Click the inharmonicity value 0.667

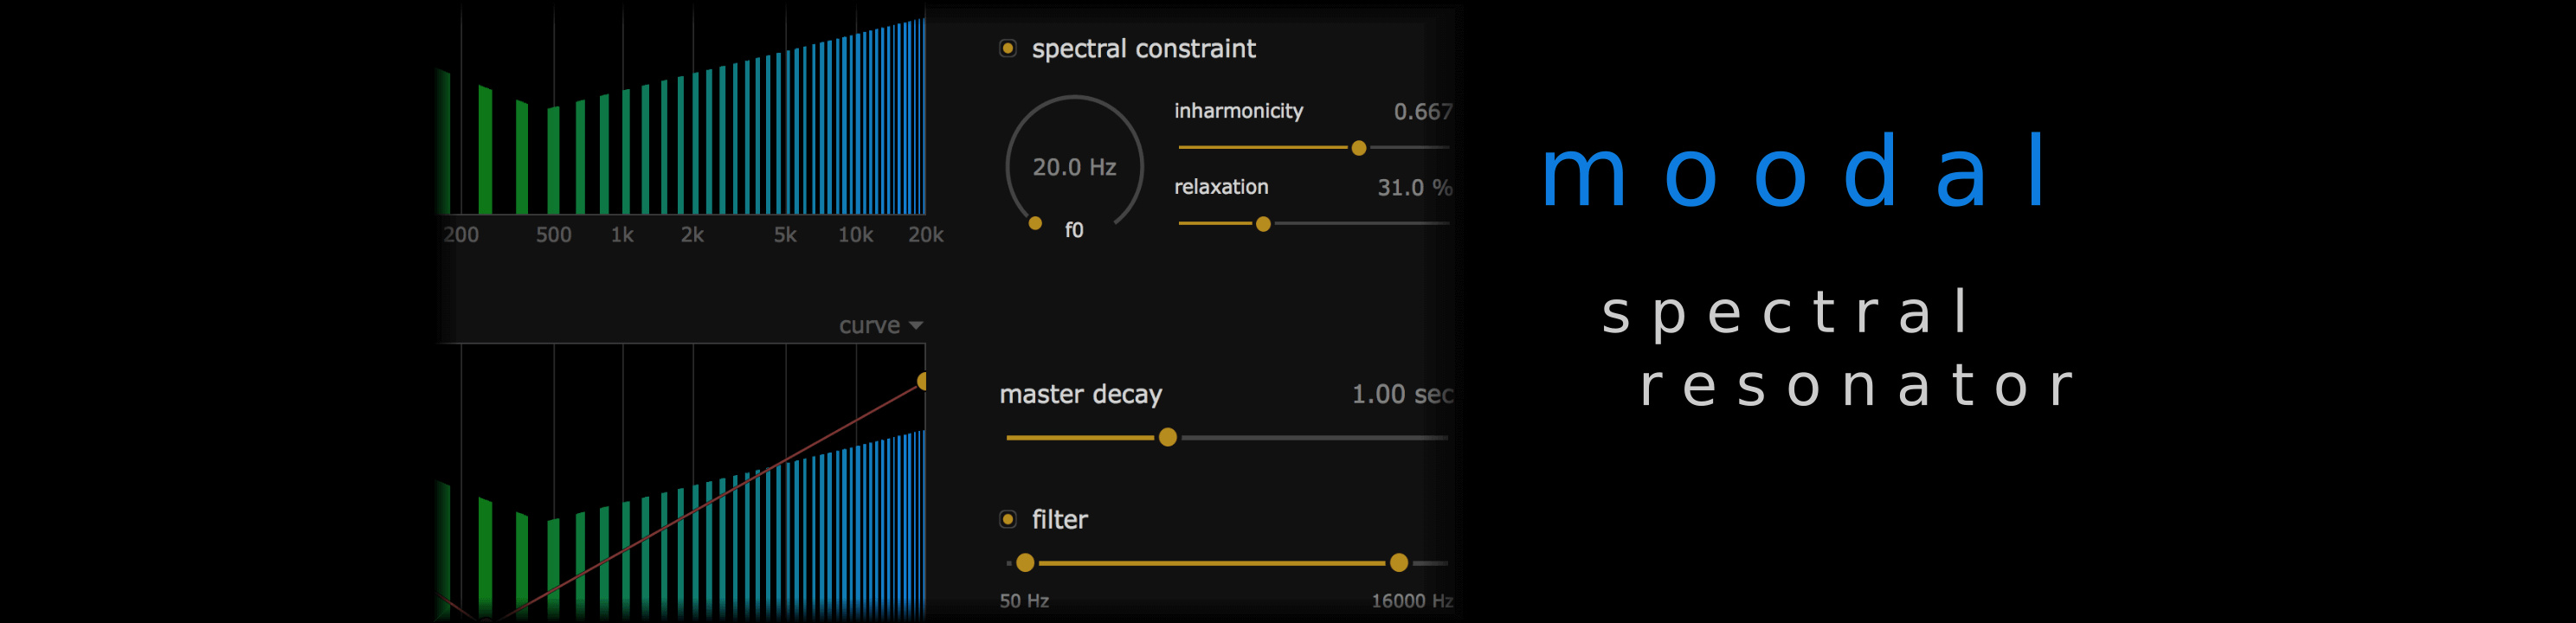pos(1422,111)
